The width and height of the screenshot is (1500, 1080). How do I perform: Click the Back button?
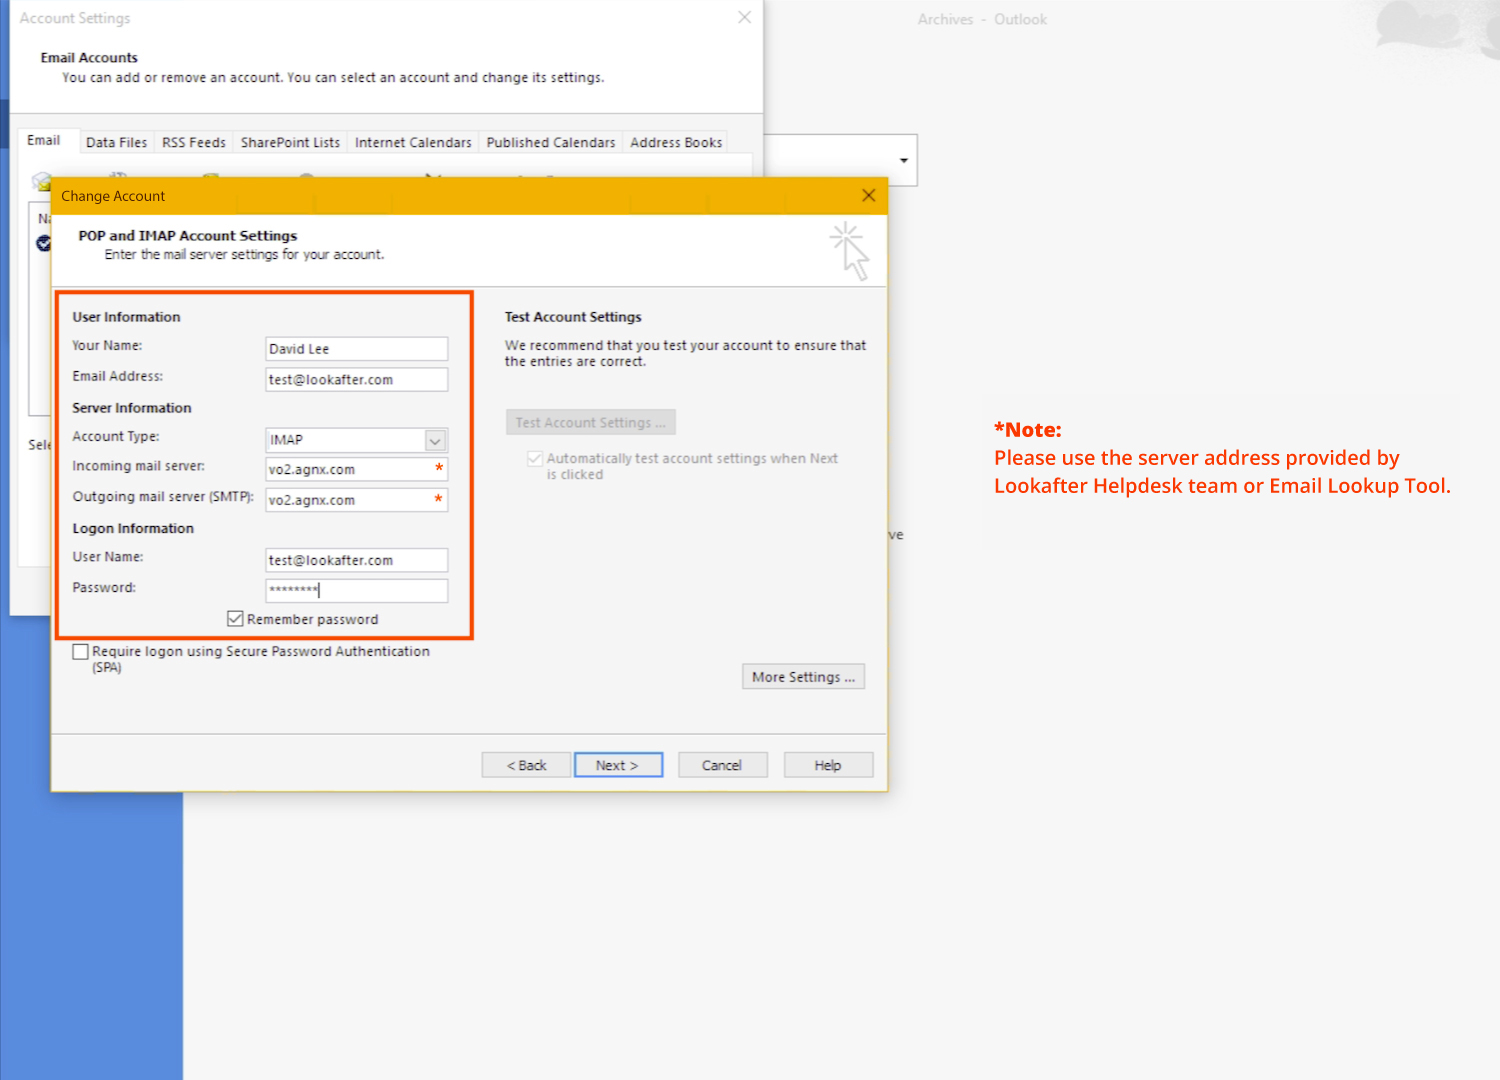pyautogui.click(x=526, y=765)
